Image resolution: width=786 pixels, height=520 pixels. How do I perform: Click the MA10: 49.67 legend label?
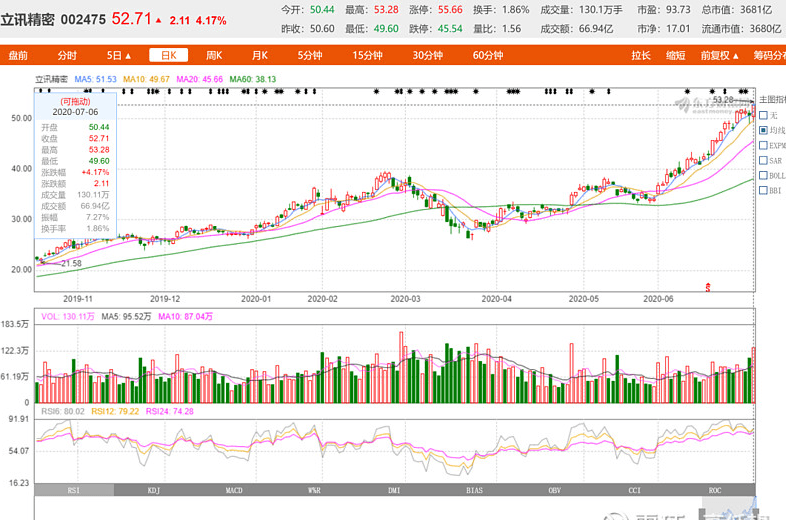(x=146, y=79)
